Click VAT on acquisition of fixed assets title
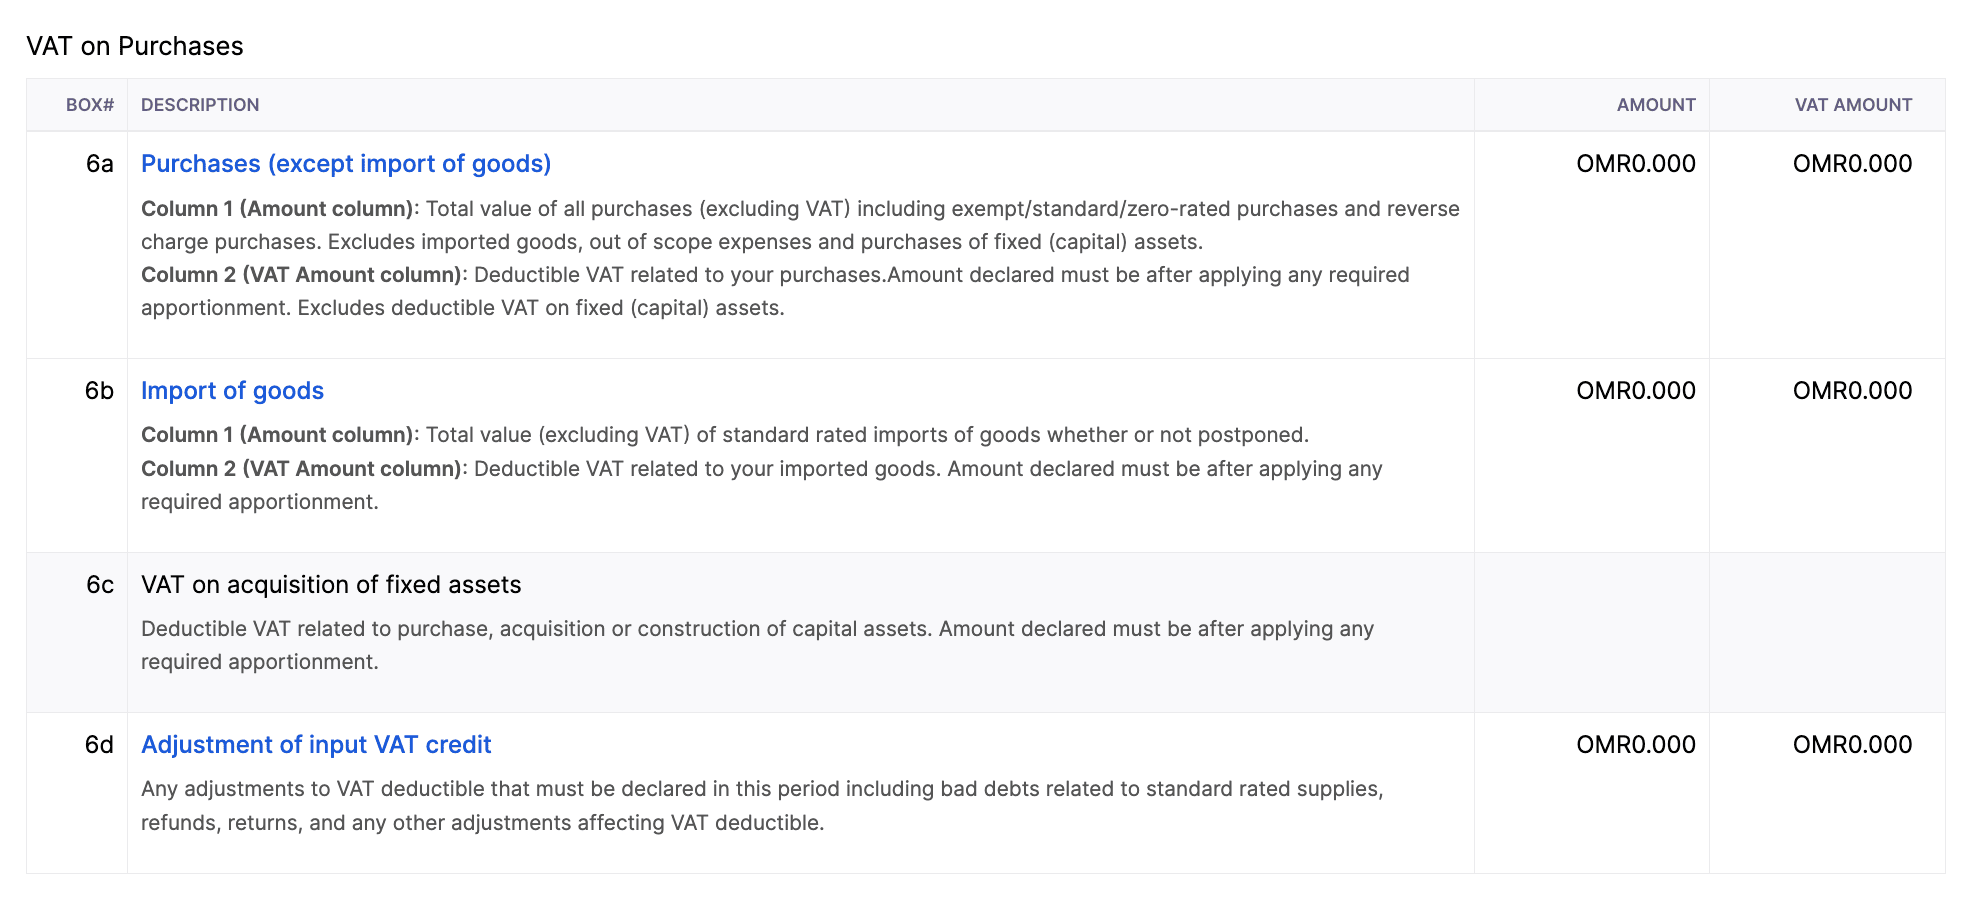Screen dimensions: 1982x920 tap(331, 585)
